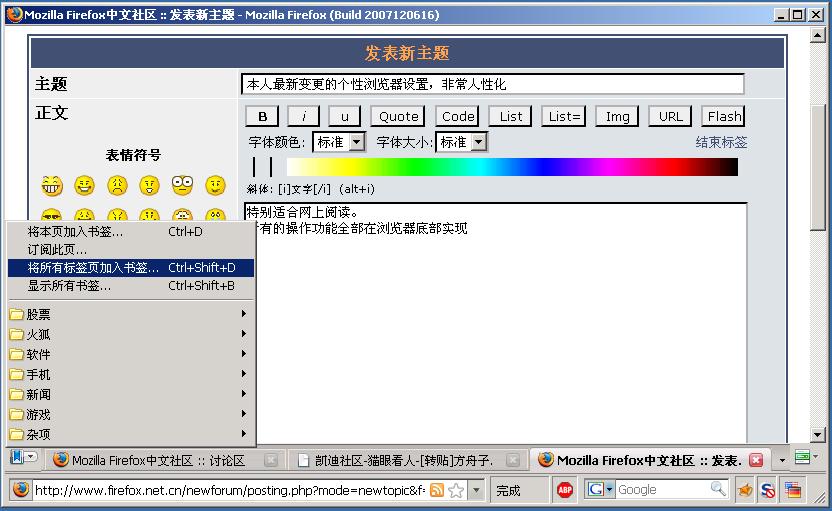Image resolution: width=832 pixels, height=511 pixels.
Task: Click the bookmarks menu button on tab bar
Action: tap(23, 457)
